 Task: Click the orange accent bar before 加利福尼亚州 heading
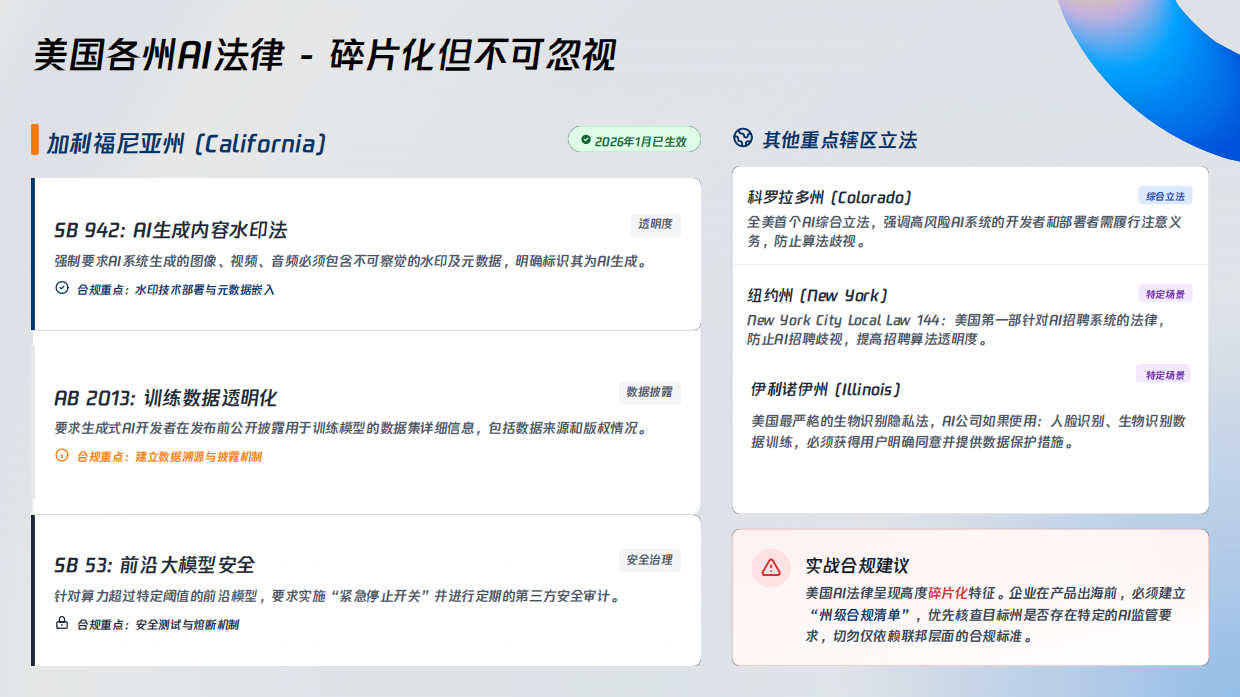35,141
